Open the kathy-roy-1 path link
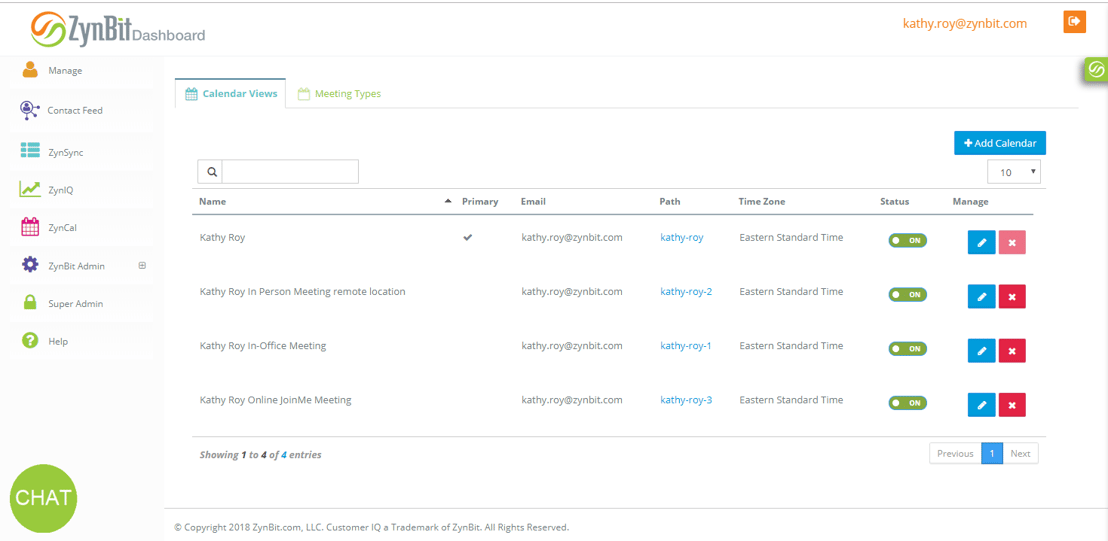Screen dimensions: 1108x541 [x=685, y=346]
